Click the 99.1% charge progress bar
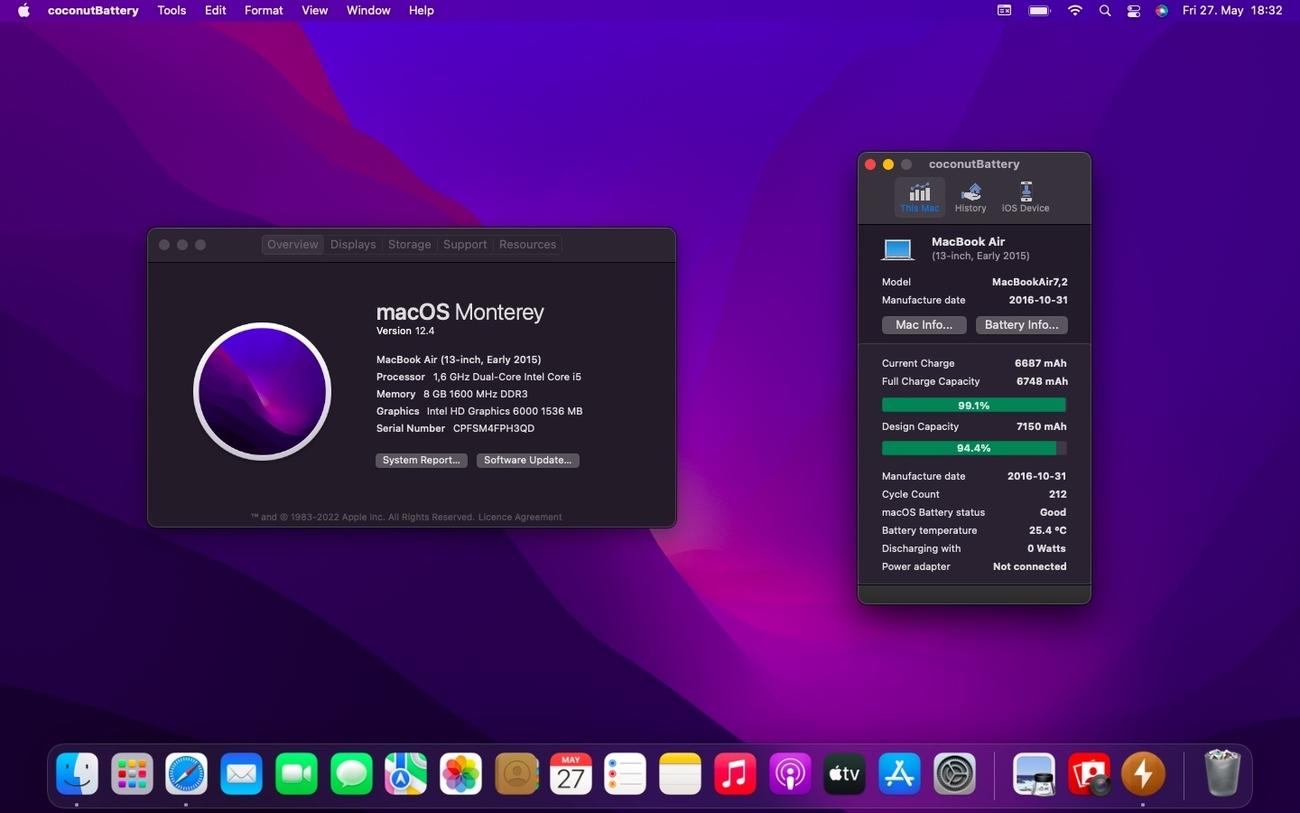Screen dimensions: 1300x813 click(x=974, y=405)
